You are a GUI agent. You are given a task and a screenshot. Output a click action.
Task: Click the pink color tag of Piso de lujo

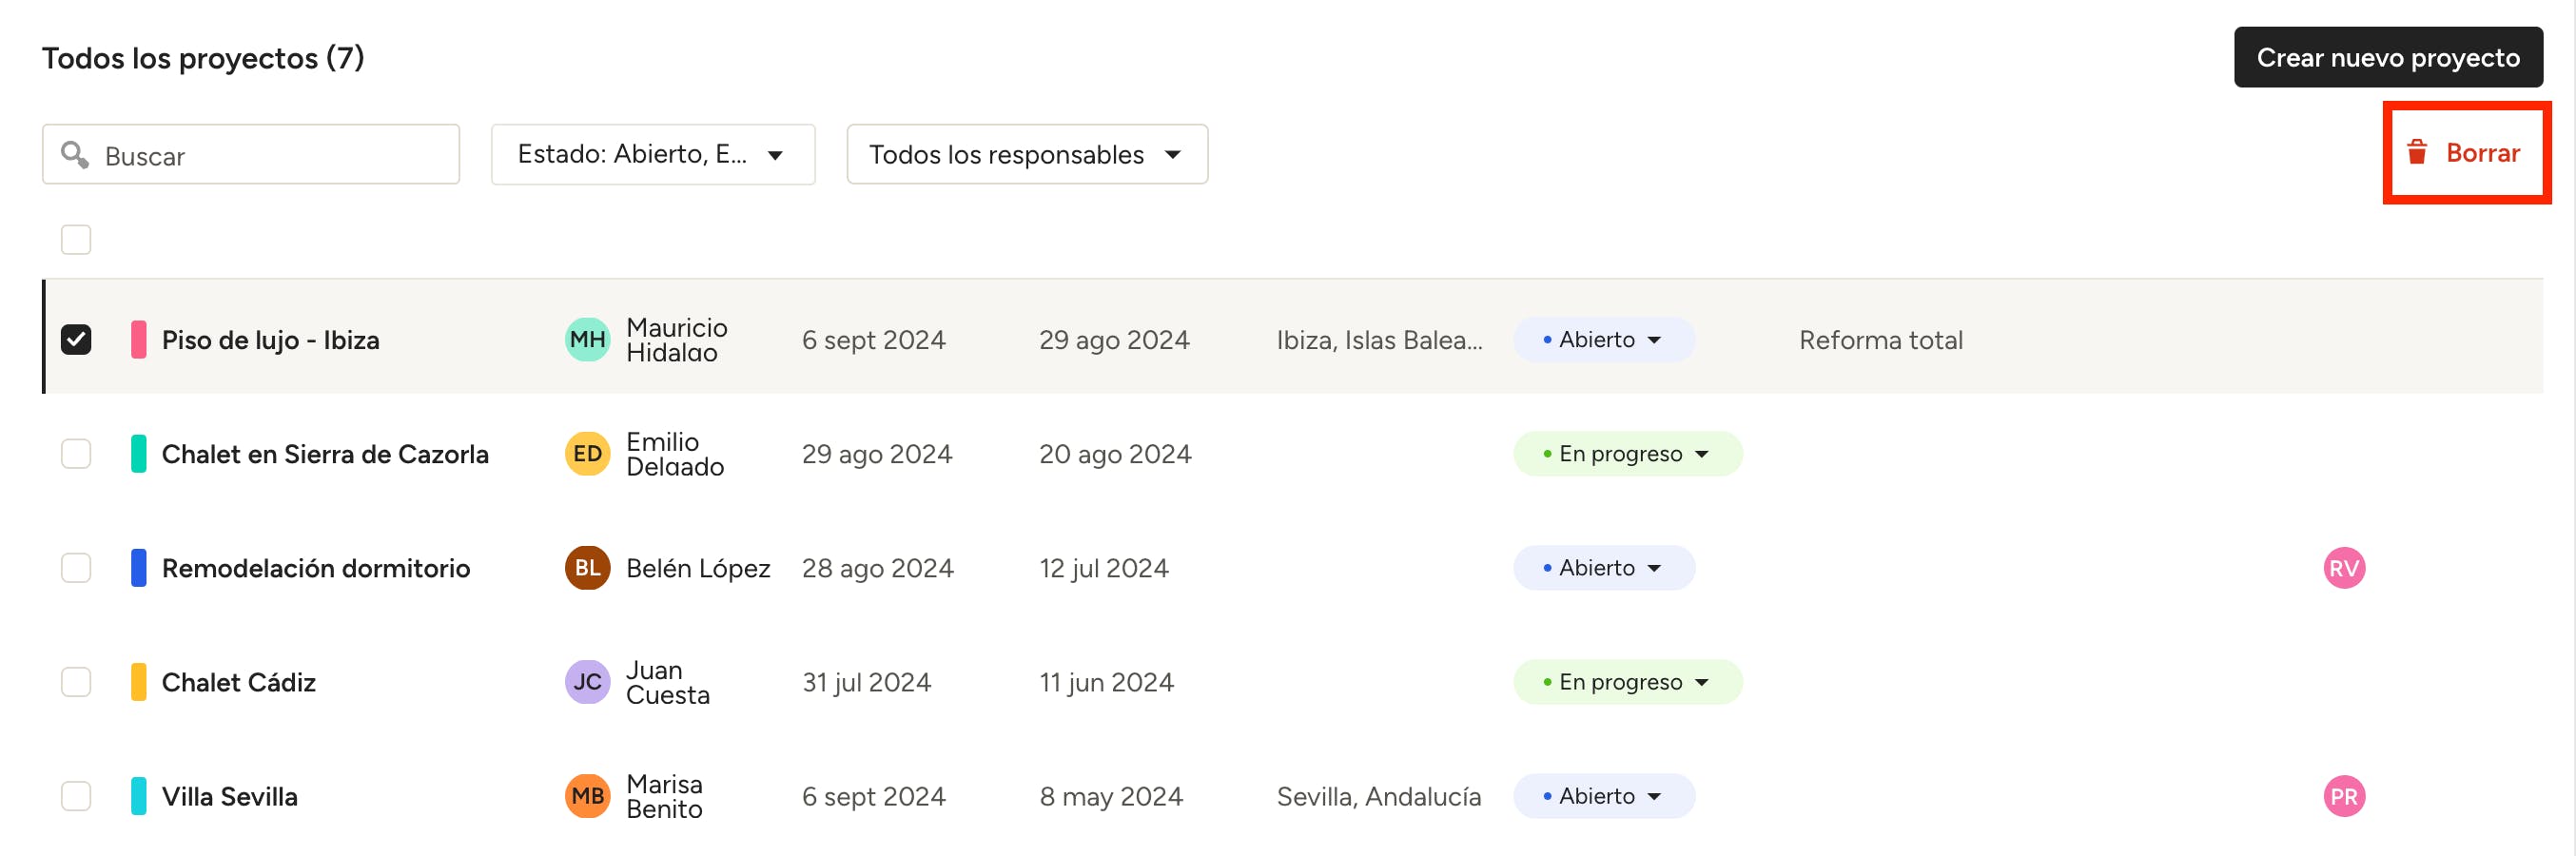139,340
